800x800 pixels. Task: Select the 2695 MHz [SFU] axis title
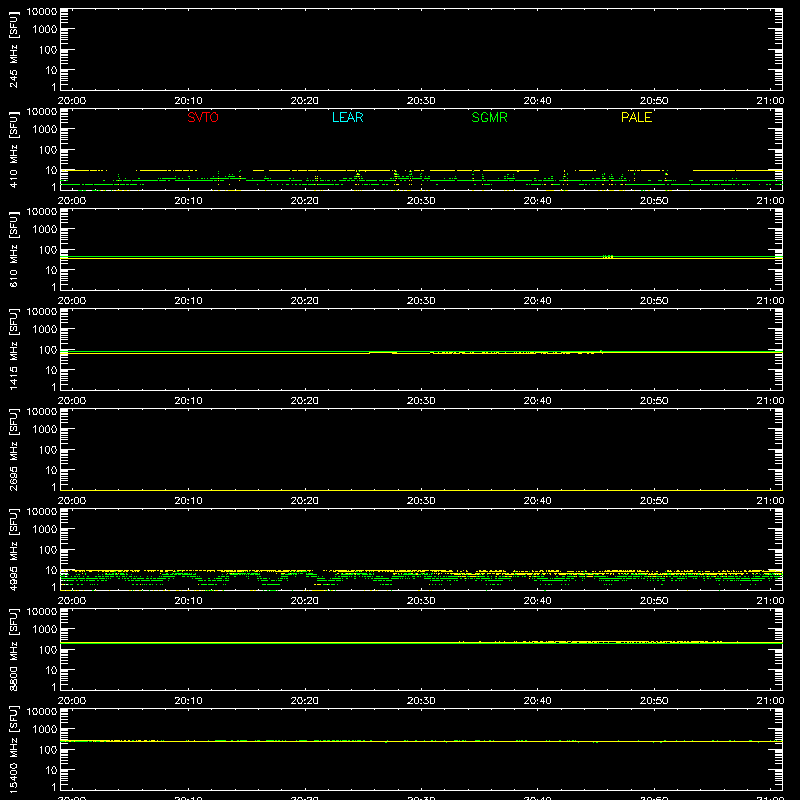click(13, 449)
